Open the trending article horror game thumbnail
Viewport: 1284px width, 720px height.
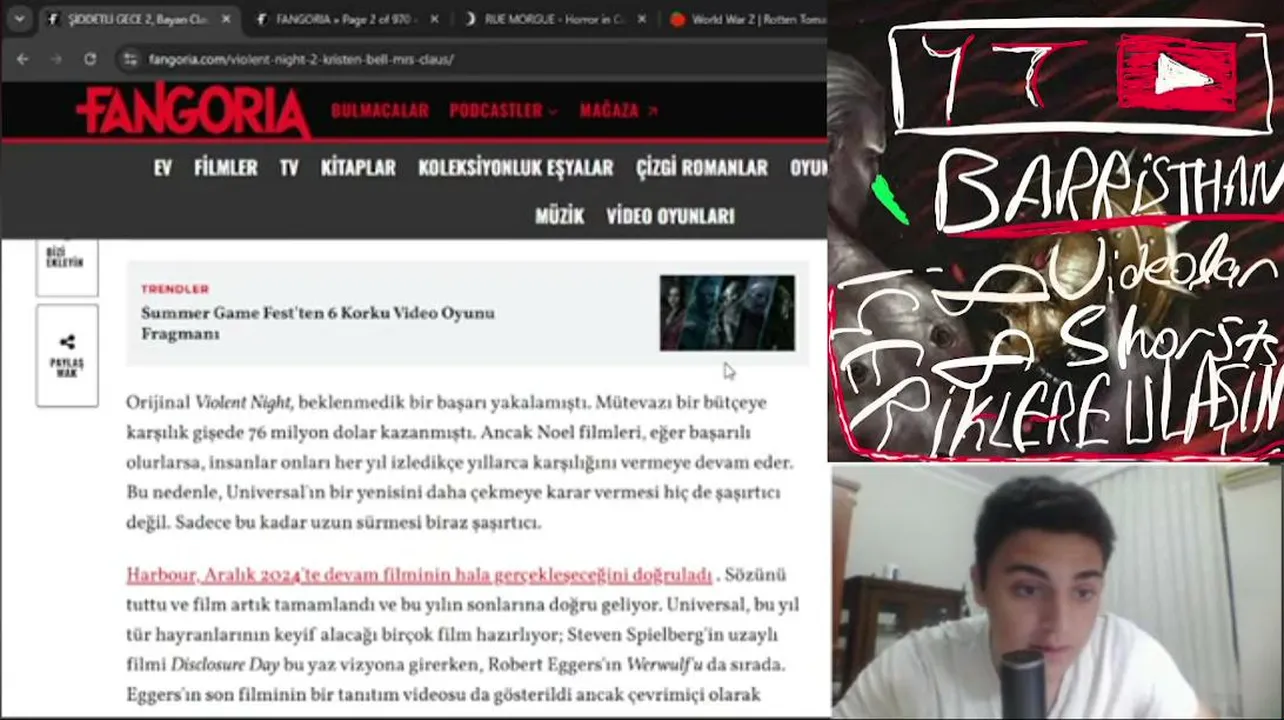(x=727, y=313)
